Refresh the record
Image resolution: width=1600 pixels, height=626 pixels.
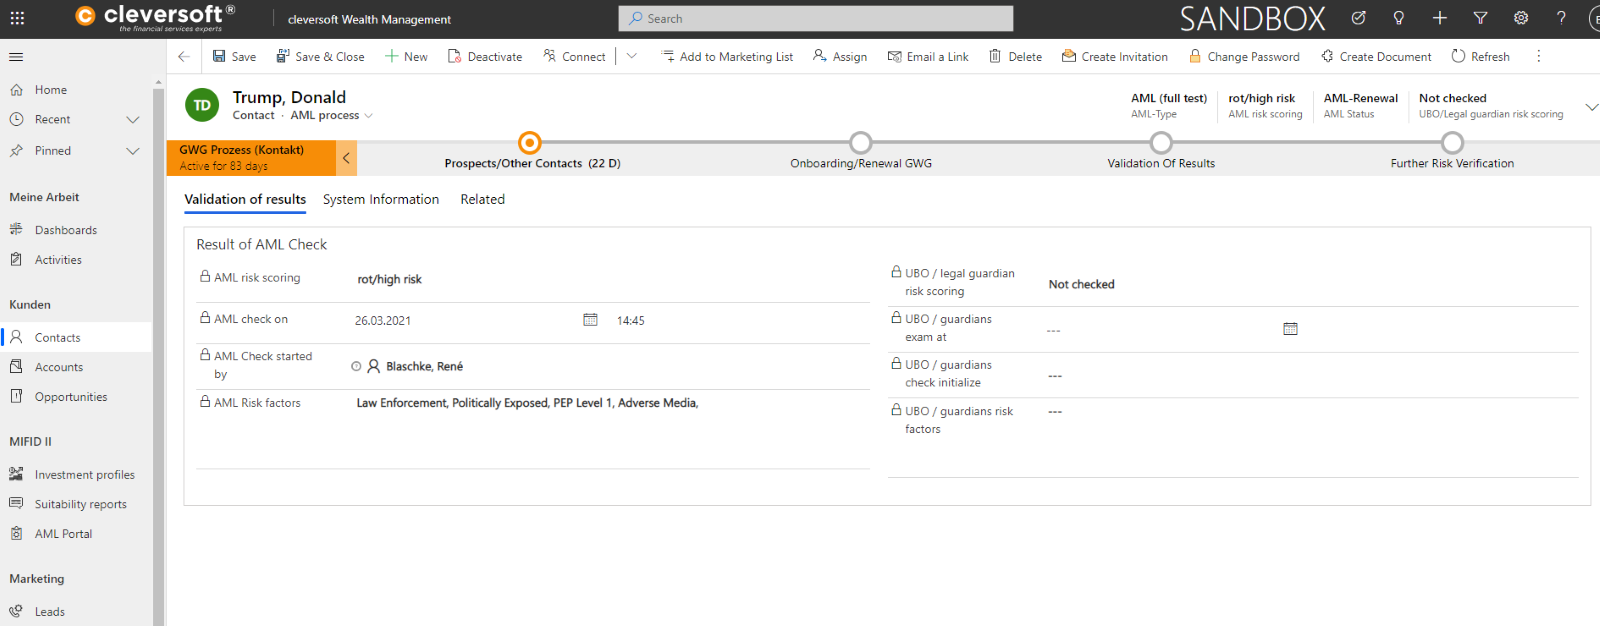click(1480, 57)
